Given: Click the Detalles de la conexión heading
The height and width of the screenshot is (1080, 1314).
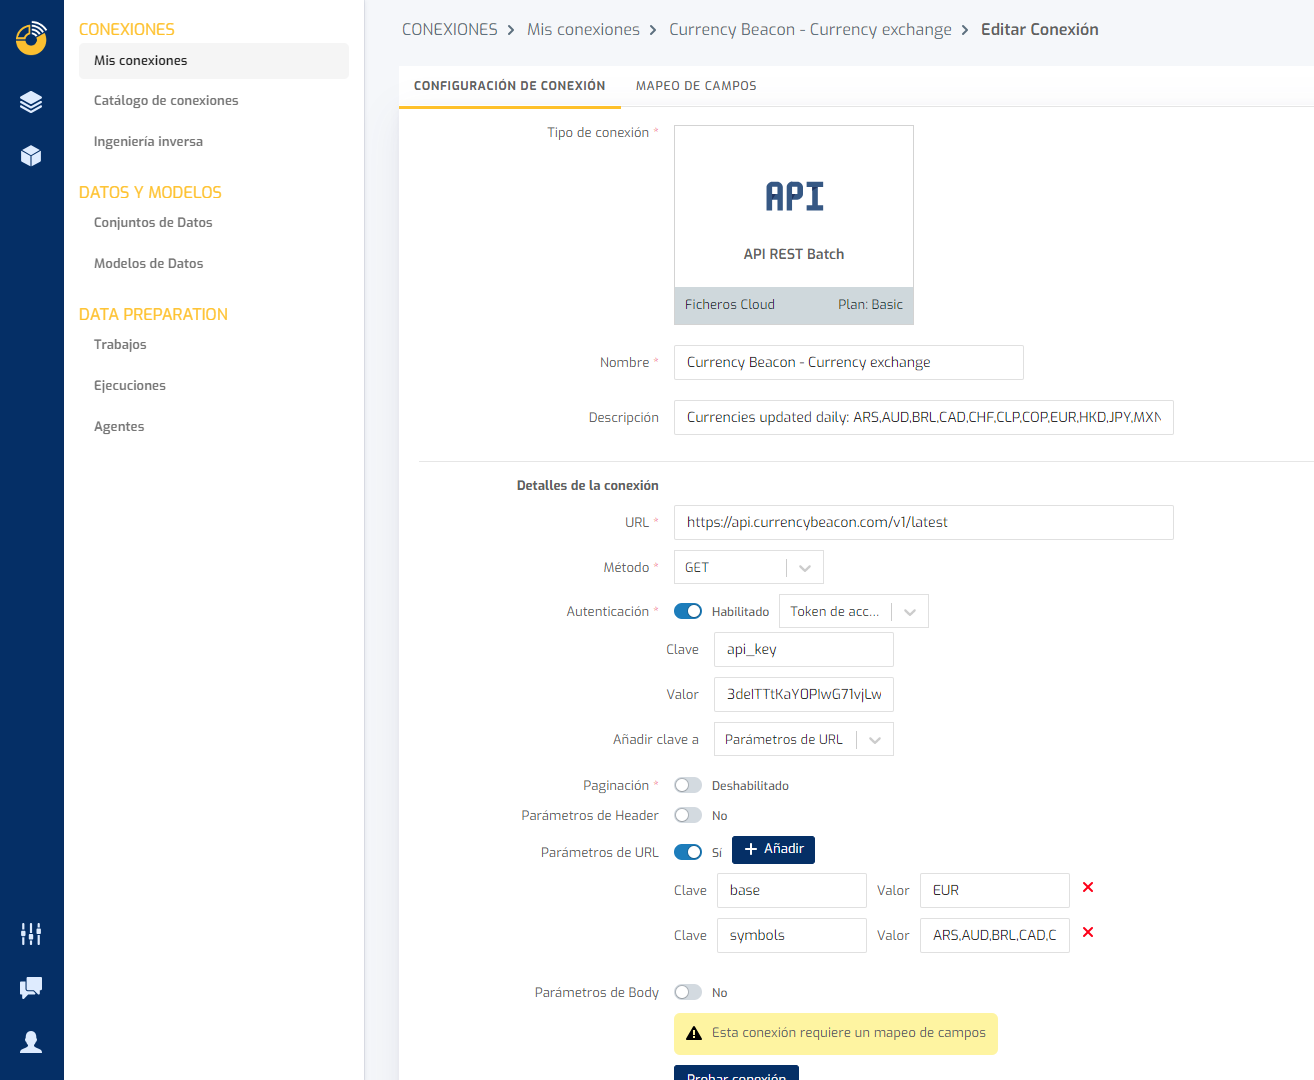Looking at the screenshot, I should (588, 485).
